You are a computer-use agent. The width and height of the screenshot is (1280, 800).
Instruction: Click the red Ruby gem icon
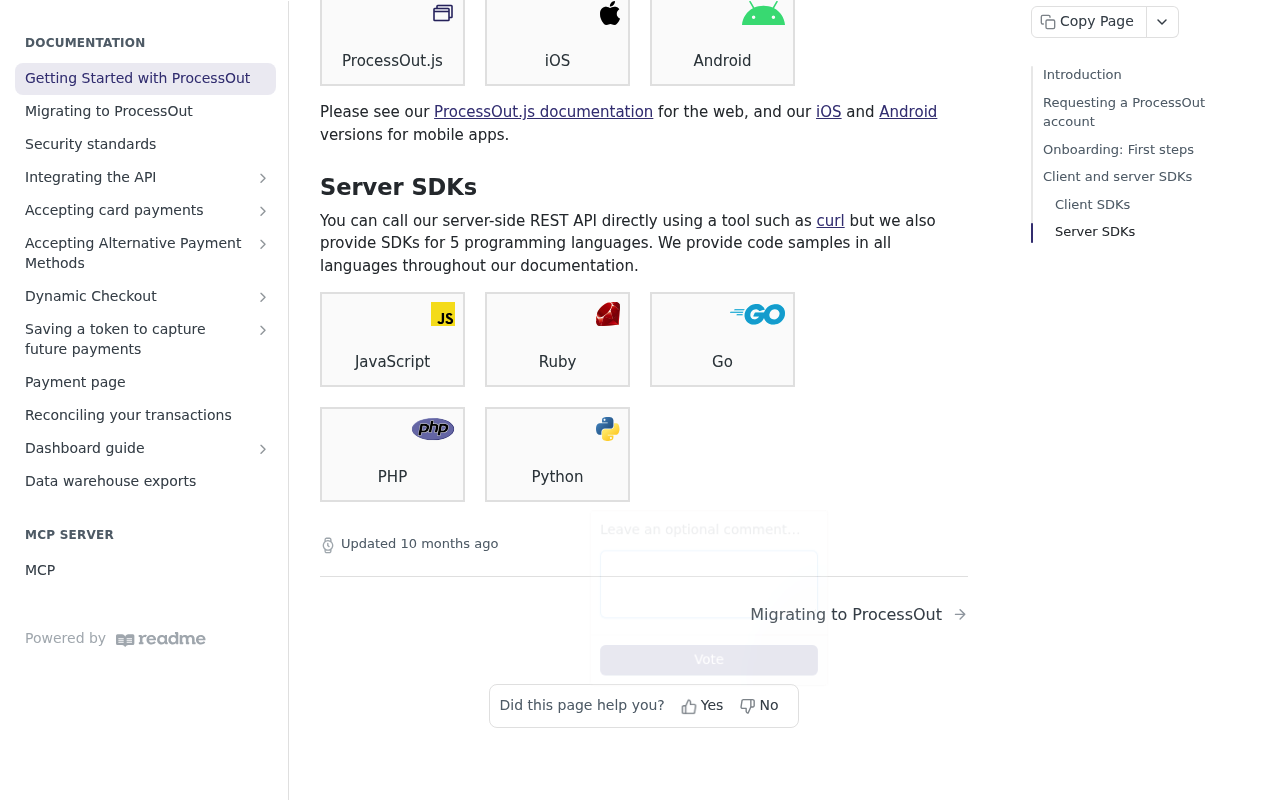tap(608, 314)
